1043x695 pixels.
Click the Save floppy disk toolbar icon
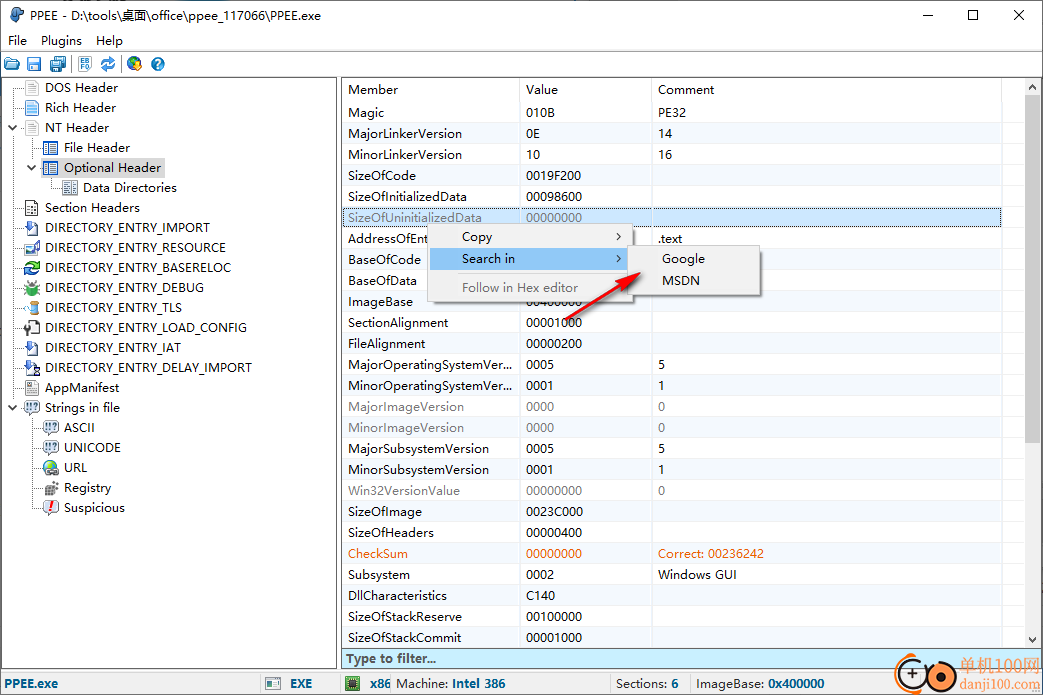(34, 64)
